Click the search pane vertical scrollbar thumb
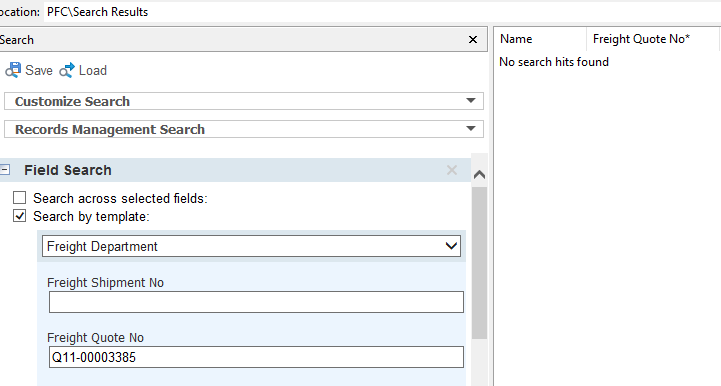This screenshot has height=386, width=721. (479, 262)
